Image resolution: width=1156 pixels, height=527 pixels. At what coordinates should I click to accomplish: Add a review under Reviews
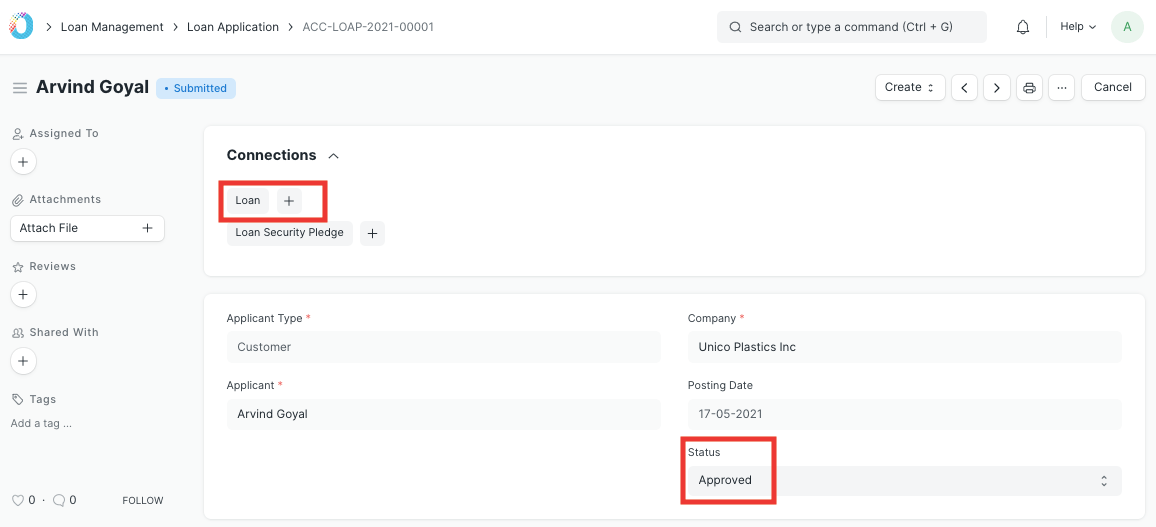23,295
